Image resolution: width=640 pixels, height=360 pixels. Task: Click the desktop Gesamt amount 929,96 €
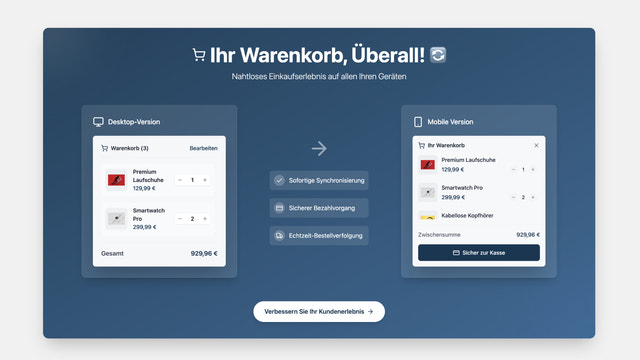(x=204, y=253)
